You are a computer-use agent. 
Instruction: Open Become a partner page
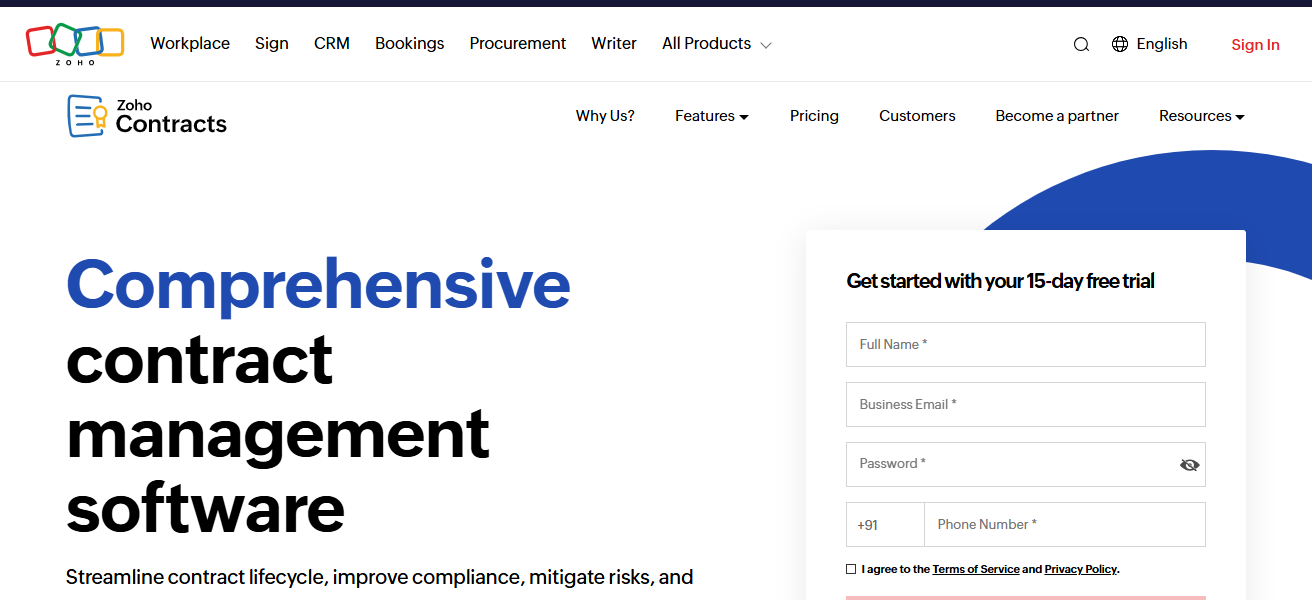pos(1057,116)
